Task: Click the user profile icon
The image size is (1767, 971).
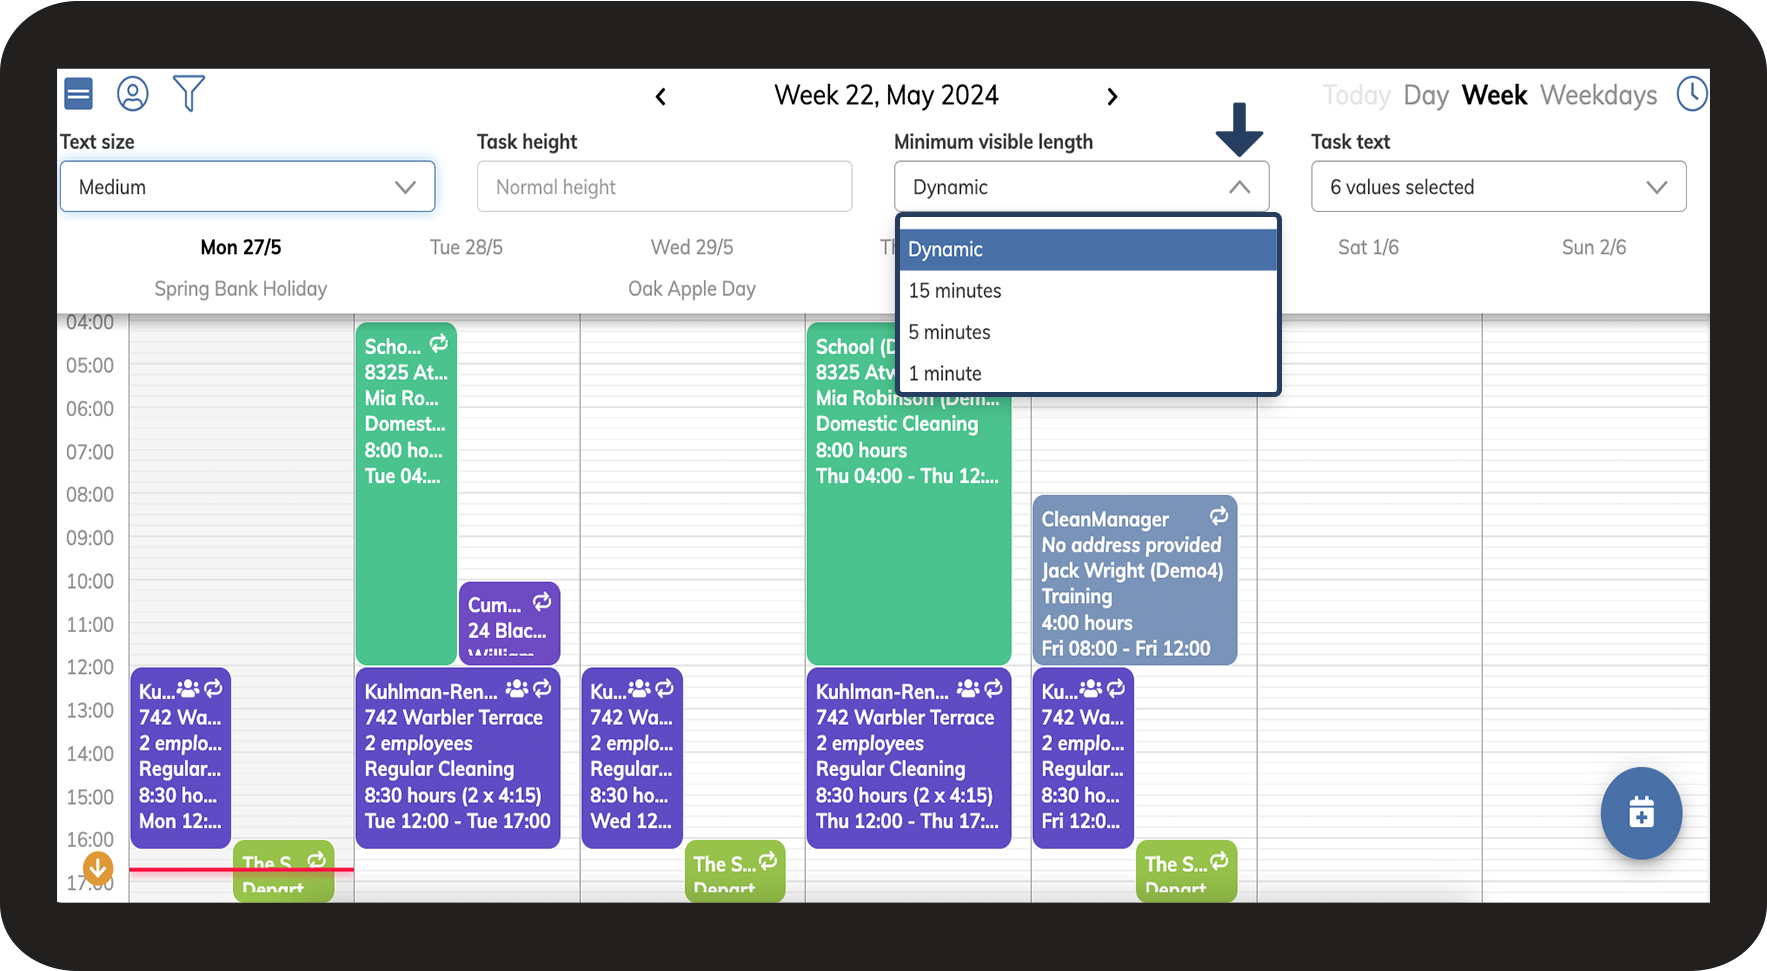Action: (x=133, y=94)
